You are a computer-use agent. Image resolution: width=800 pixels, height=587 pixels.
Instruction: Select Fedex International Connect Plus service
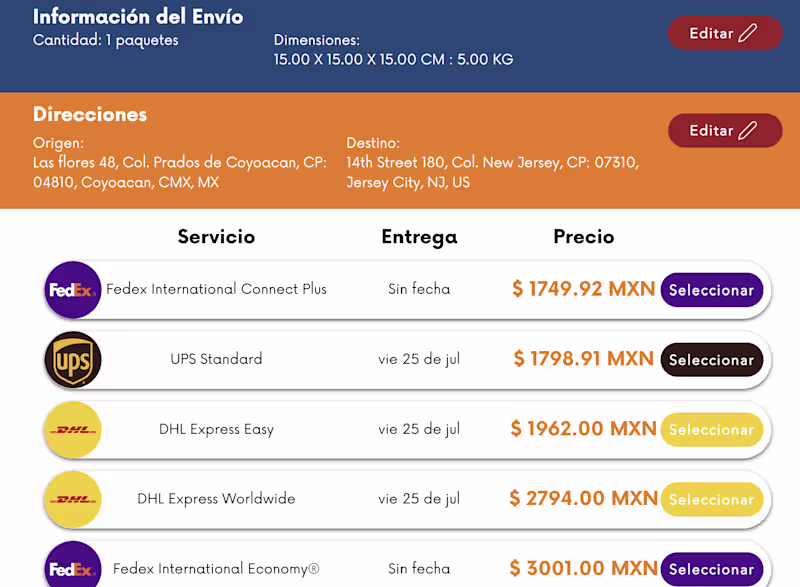tap(711, 290)
